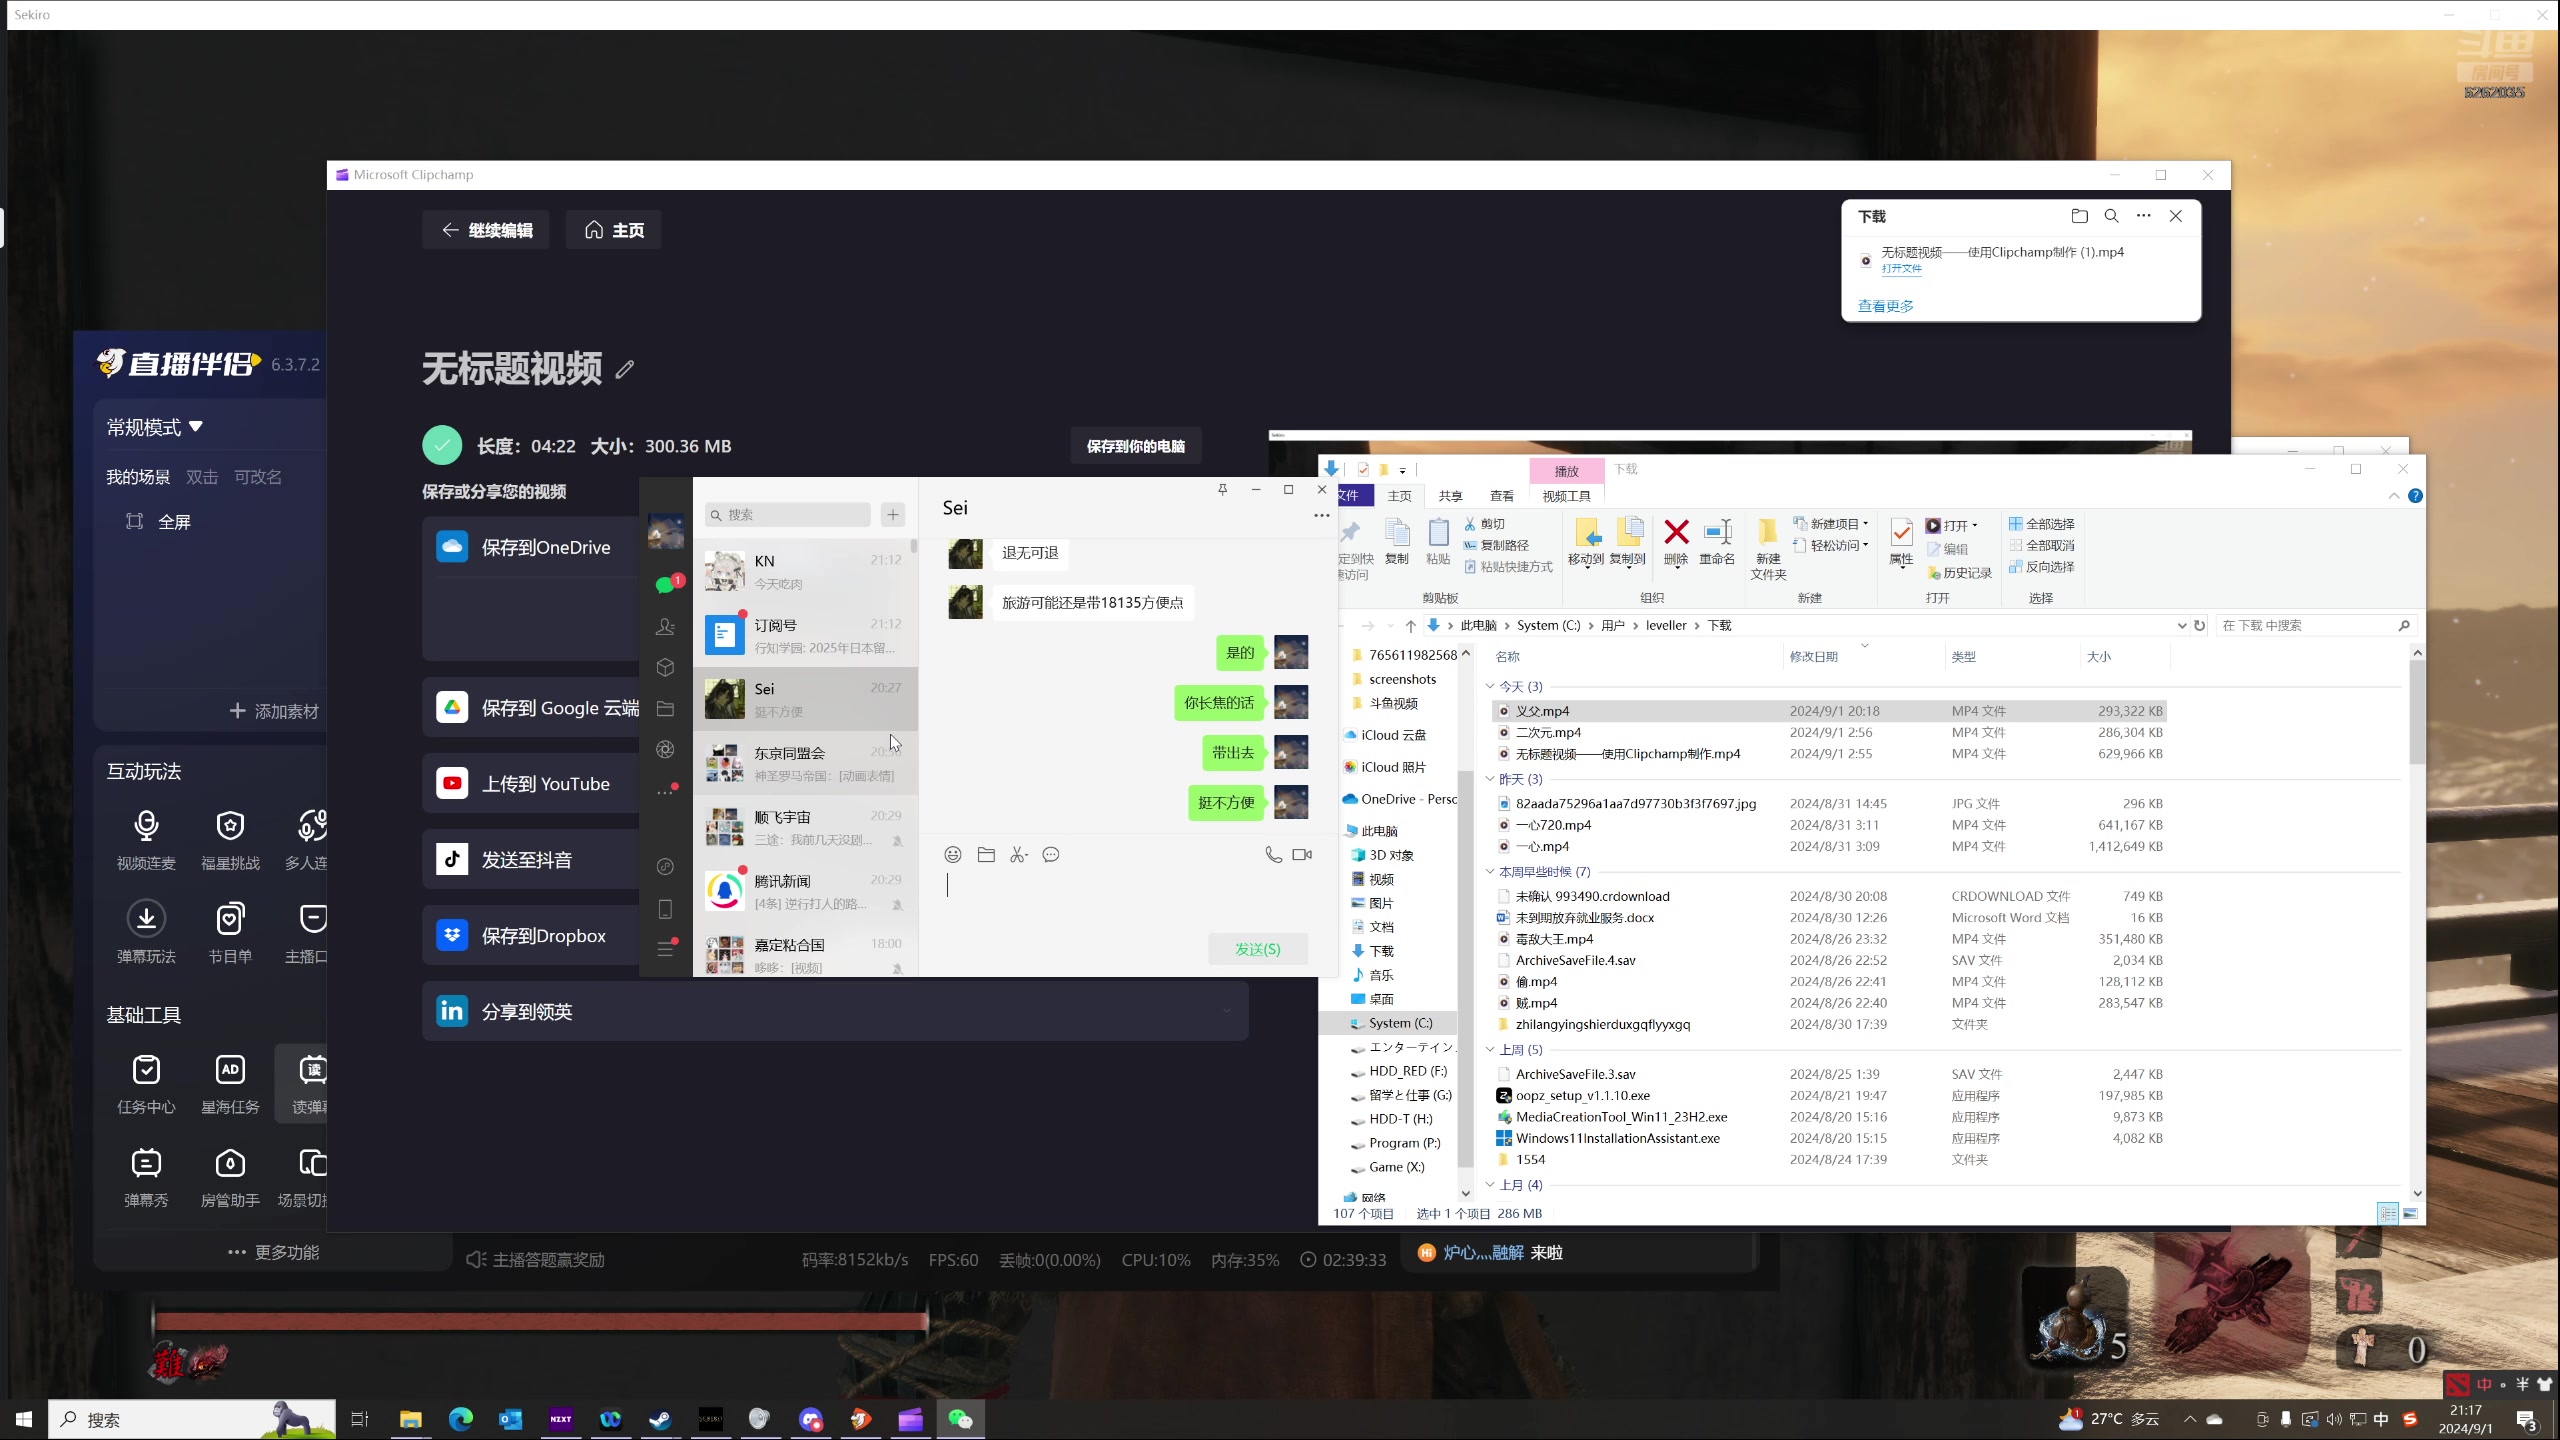
Task: Open emoji picker in WeChat chat
Action: [x=953, y=855]
